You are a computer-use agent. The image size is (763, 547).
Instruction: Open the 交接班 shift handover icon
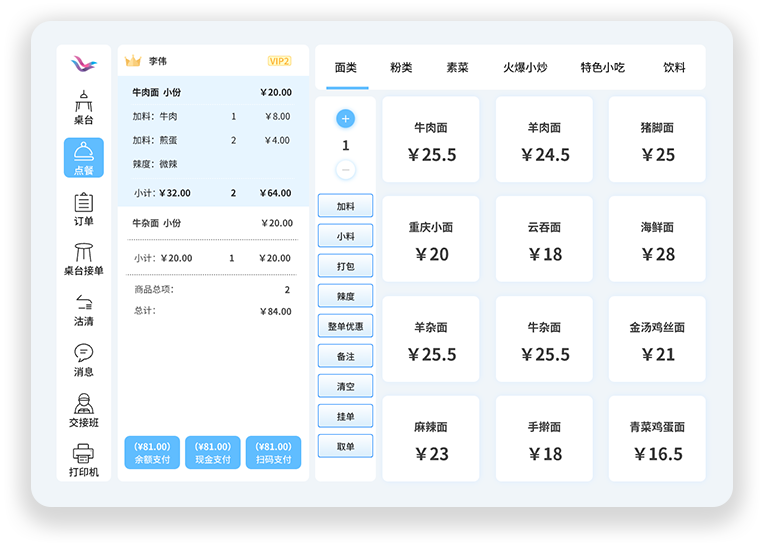[x=84, y=411]
